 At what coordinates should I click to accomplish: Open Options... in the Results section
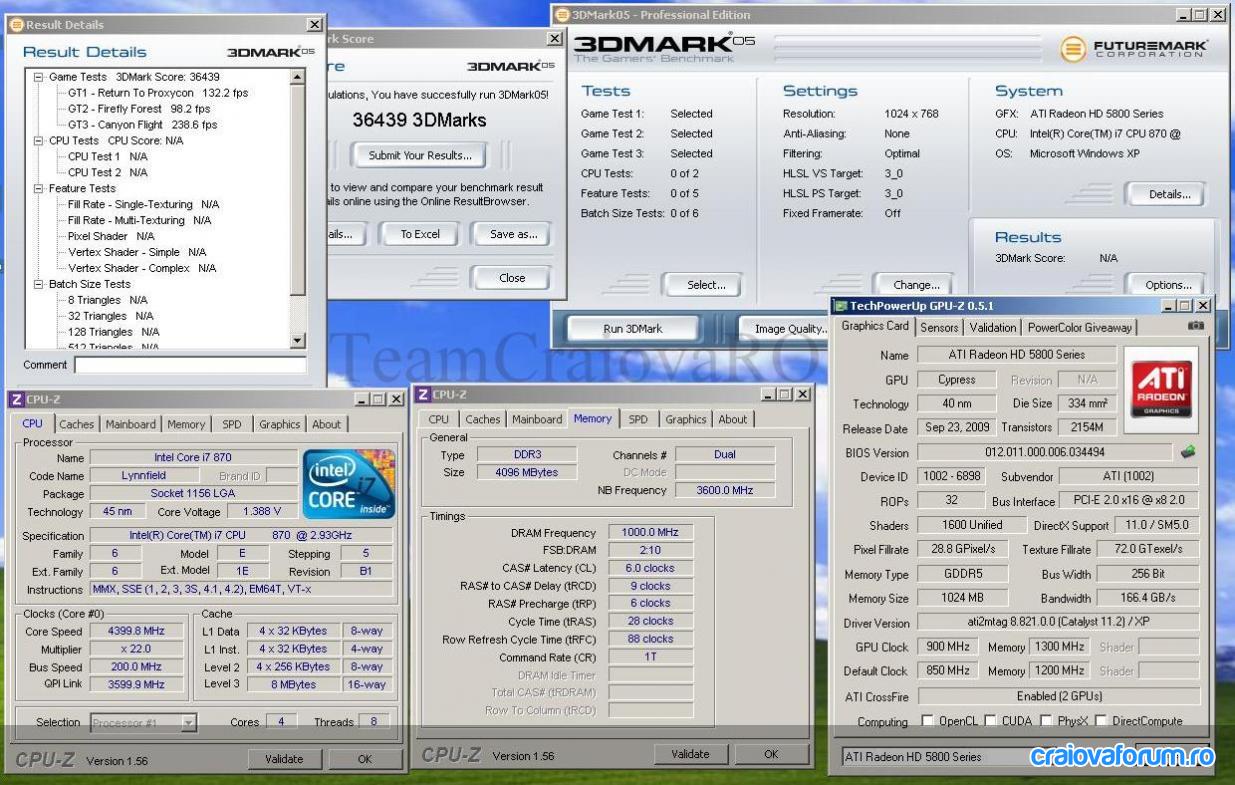point(1168,285)
